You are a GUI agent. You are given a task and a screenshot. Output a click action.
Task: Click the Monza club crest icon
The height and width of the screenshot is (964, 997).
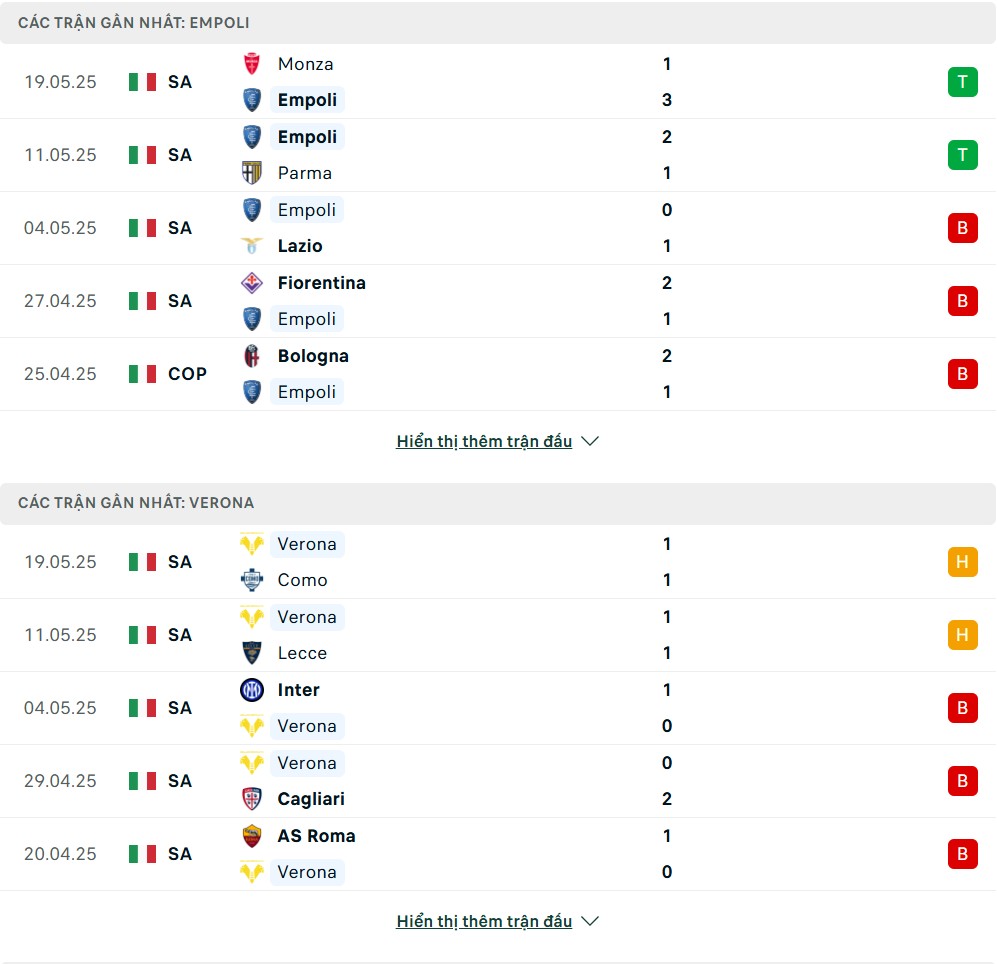[x=252, y=64]
